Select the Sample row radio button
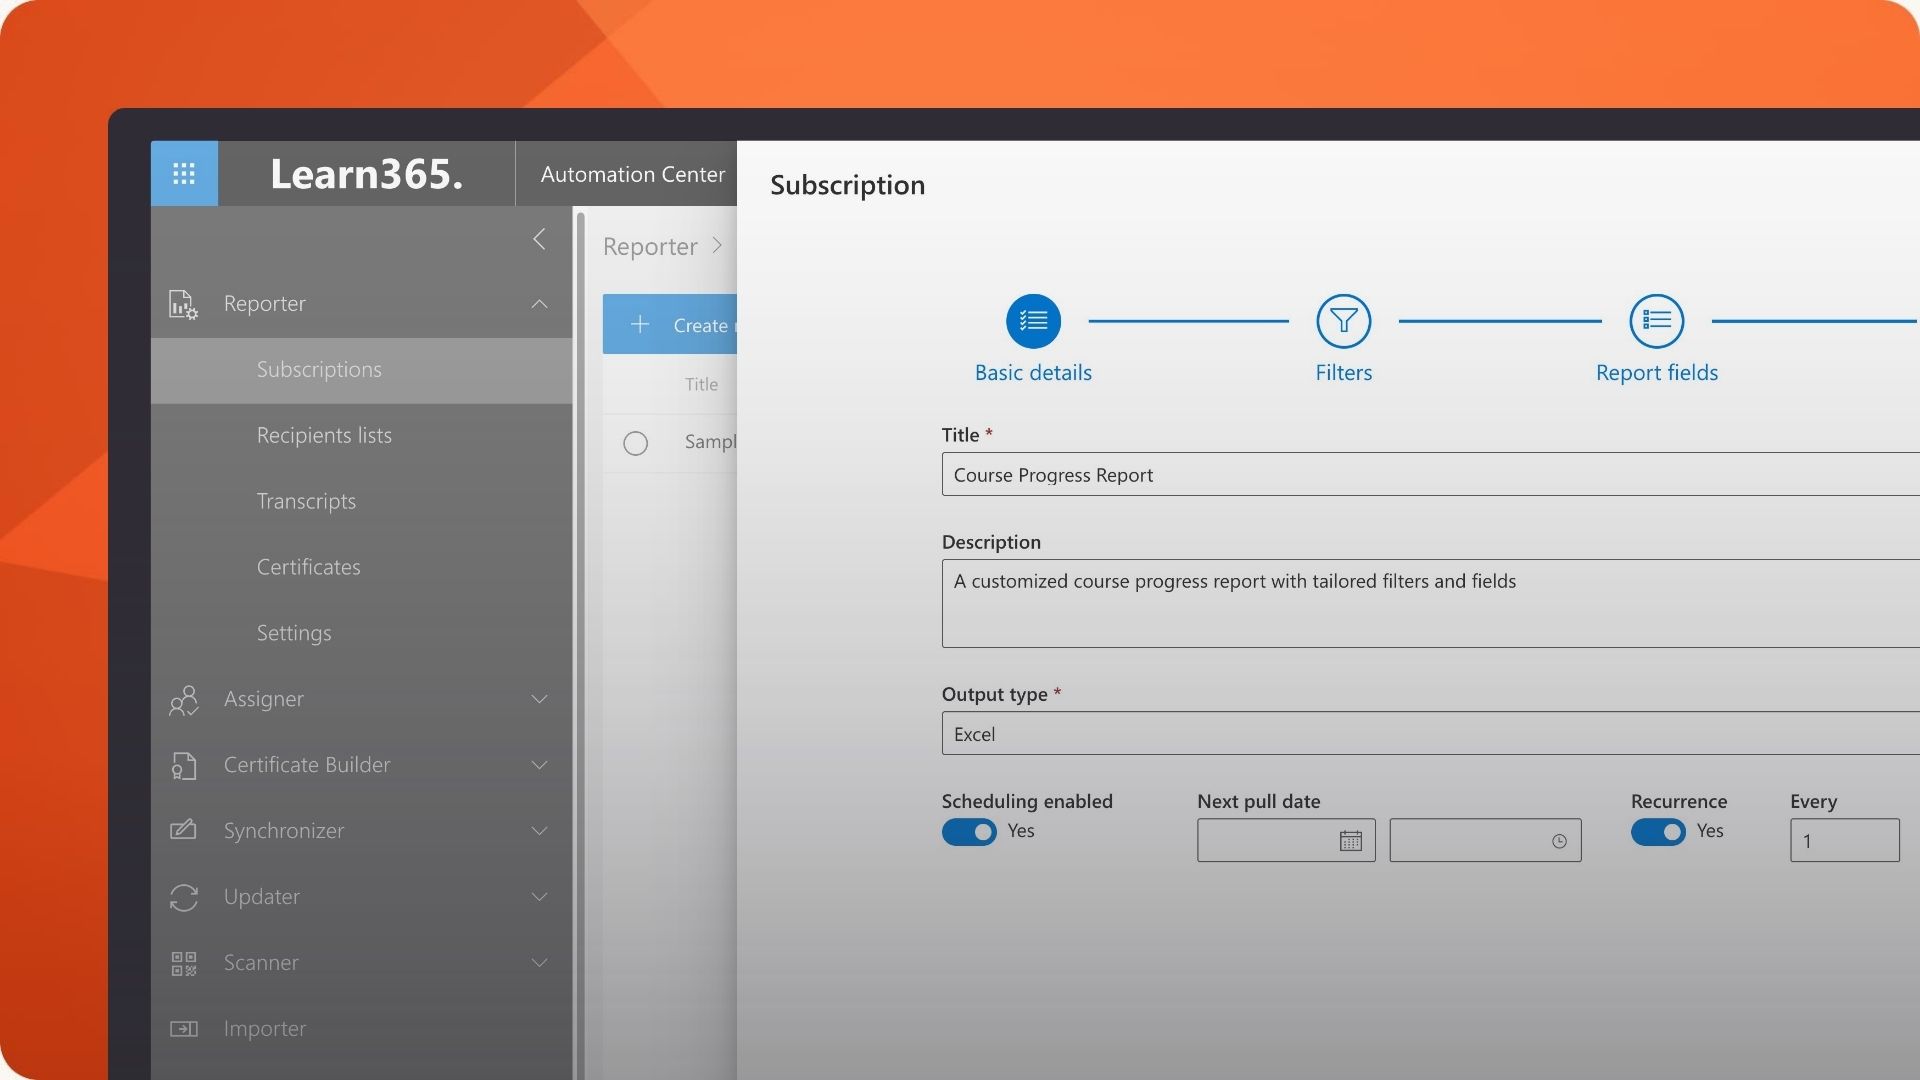 [635, 443]
